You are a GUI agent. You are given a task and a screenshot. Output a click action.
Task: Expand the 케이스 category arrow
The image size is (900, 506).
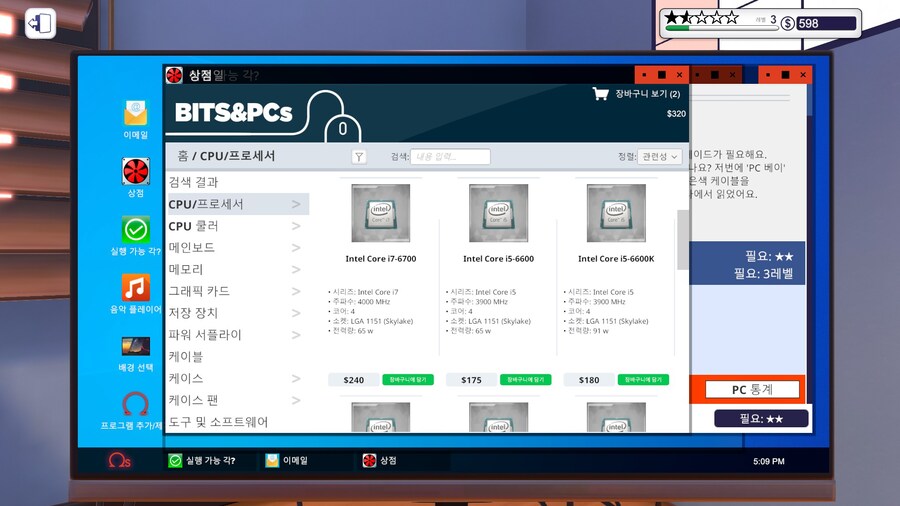tap(296, 379)
